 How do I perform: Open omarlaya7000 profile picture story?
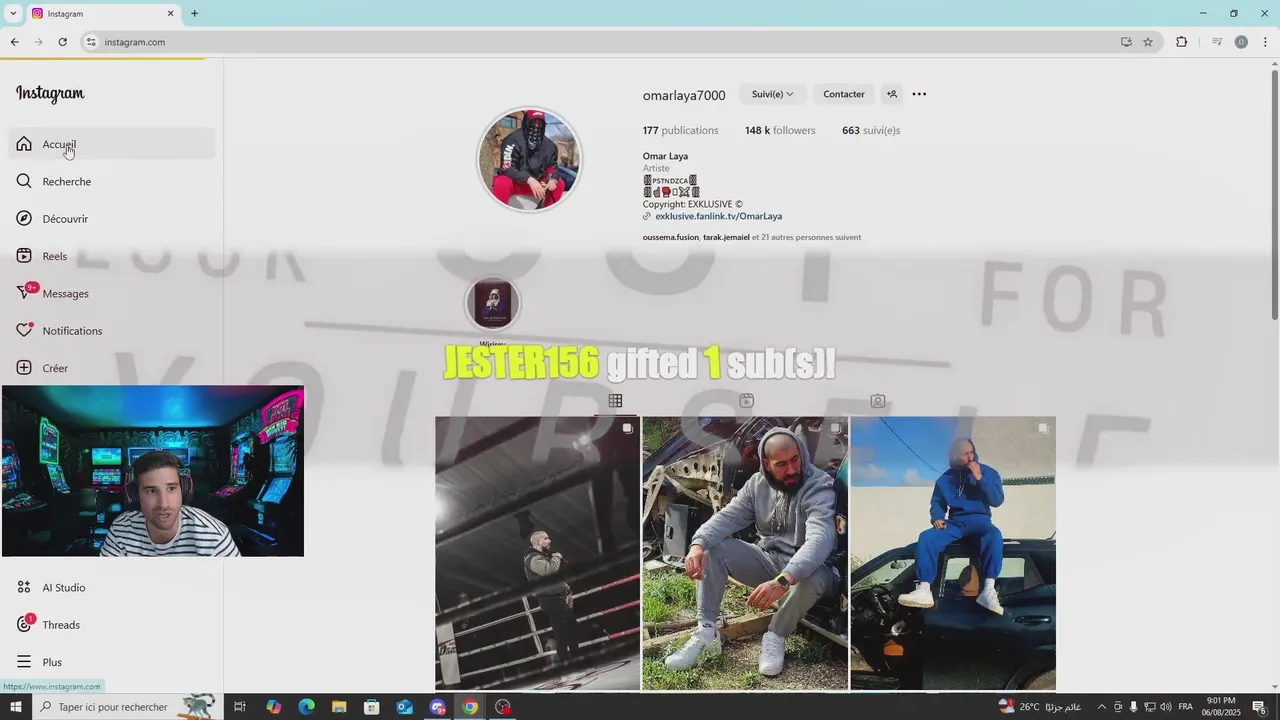point(529,160)
